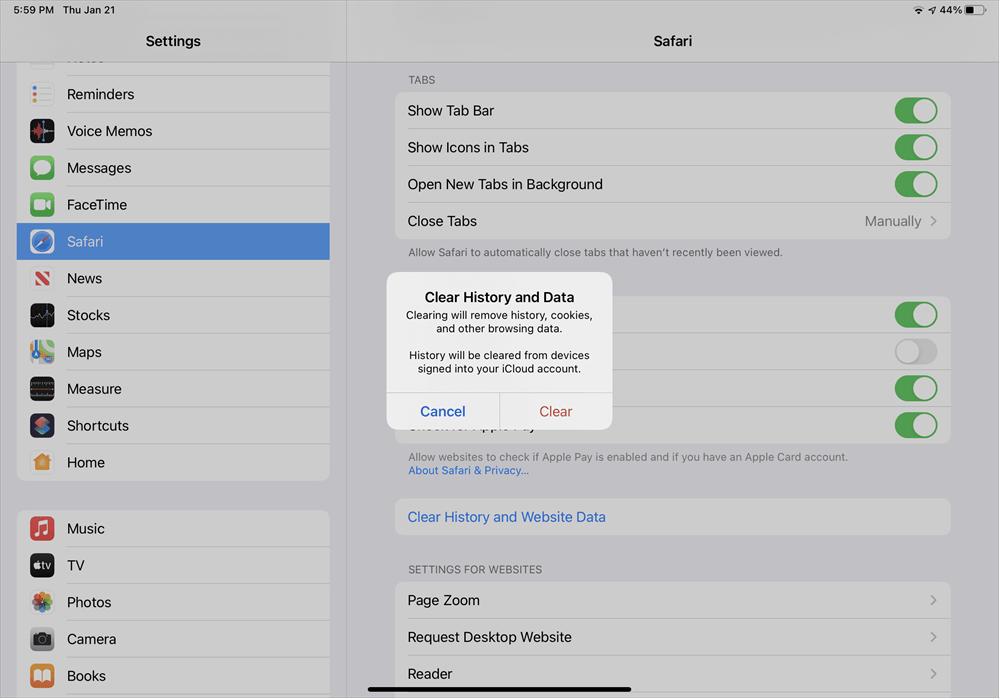Select Music in the settings sidebar

coord(86,529)
